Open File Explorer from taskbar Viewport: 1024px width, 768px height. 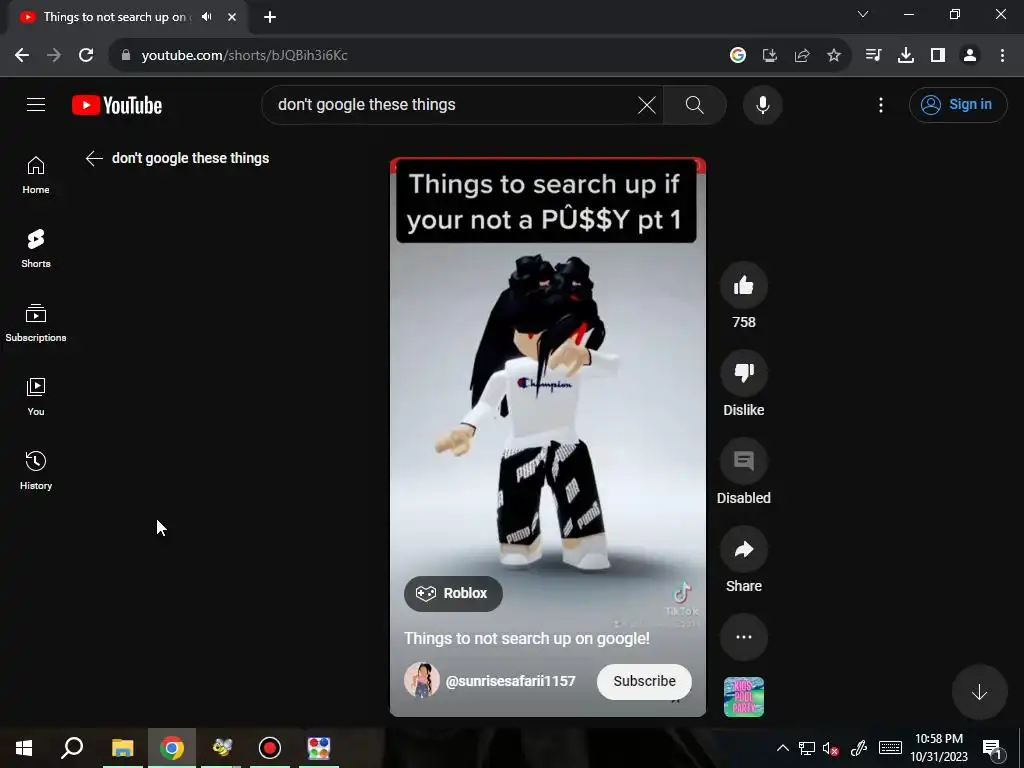pos(122,748)
